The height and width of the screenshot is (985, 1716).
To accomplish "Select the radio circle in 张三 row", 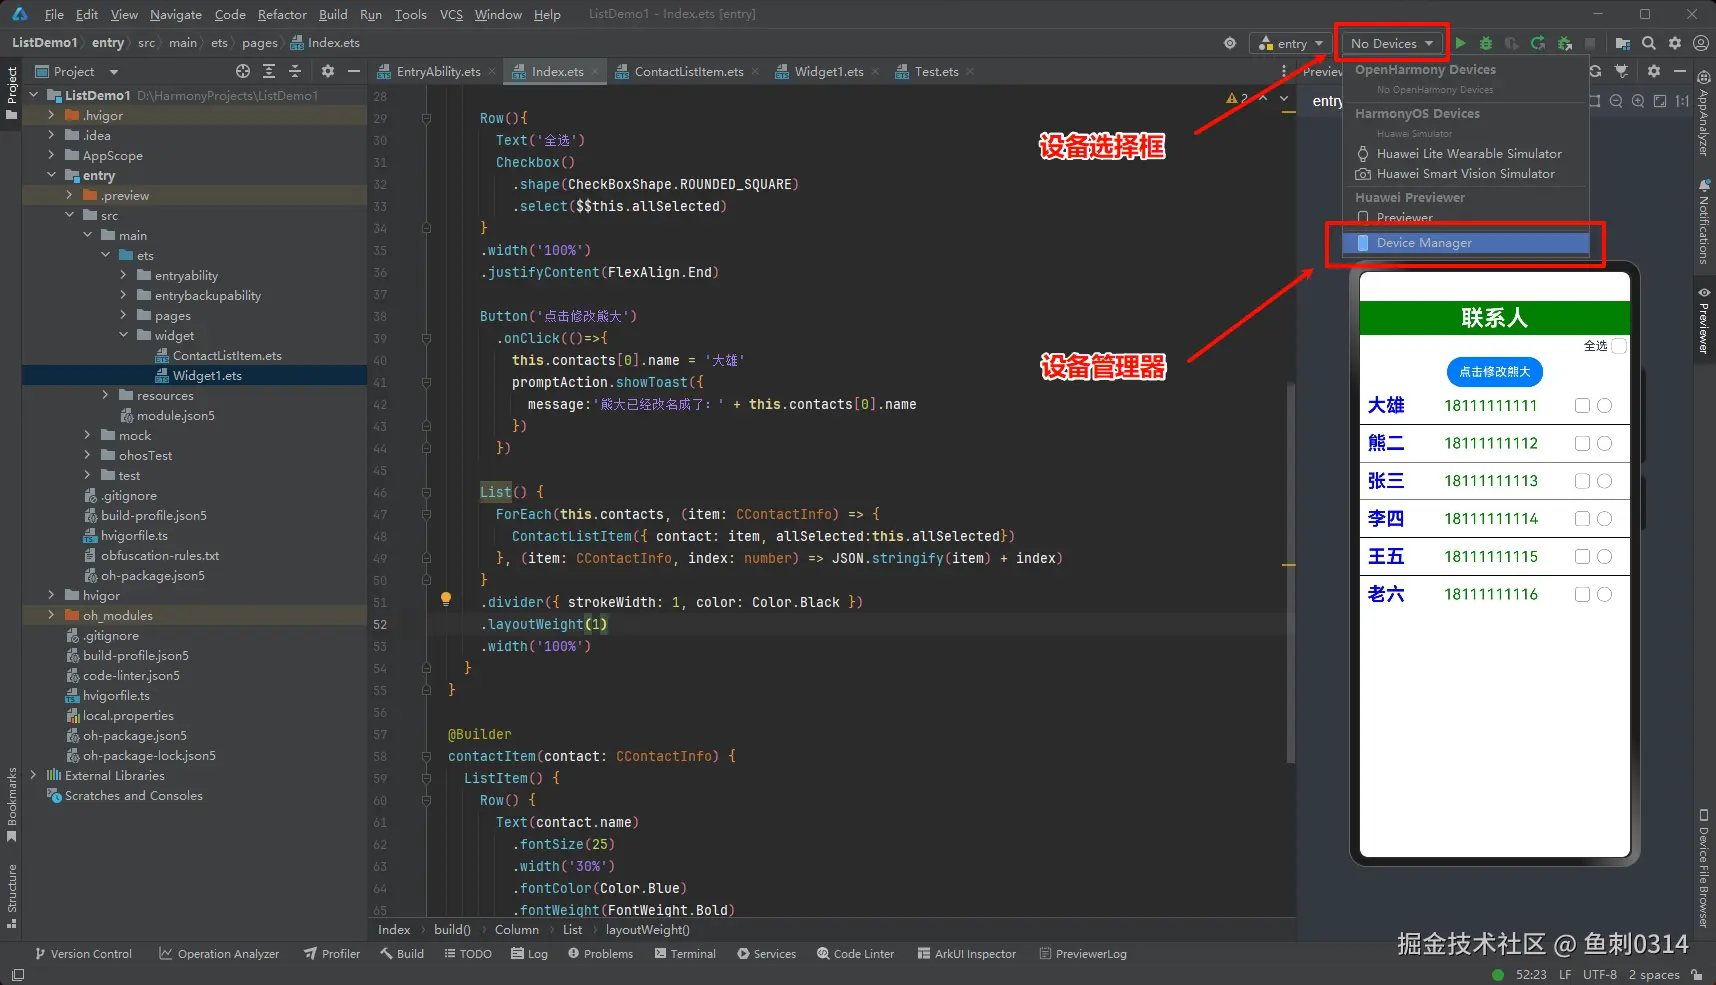I will point(1604,481).
